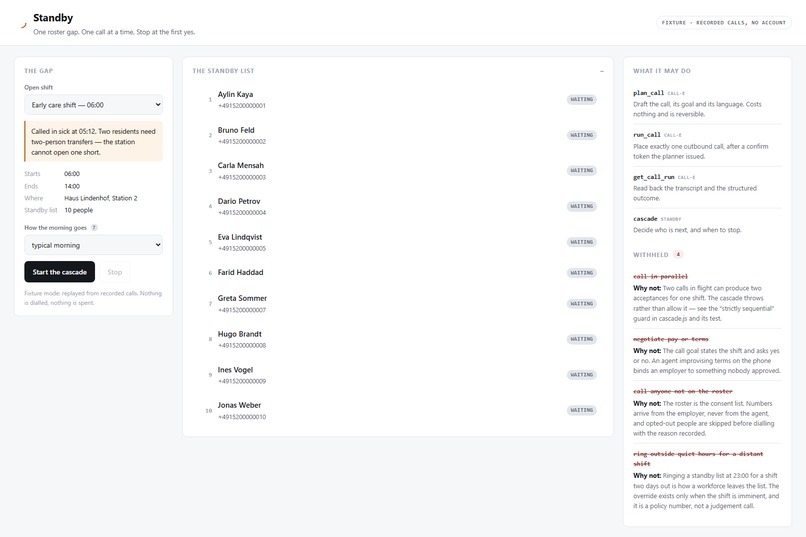The image size is (806, 537).
Task: Click the struck-through call-anyone-not-on-the-roster entry
Action: click(683, 392)
